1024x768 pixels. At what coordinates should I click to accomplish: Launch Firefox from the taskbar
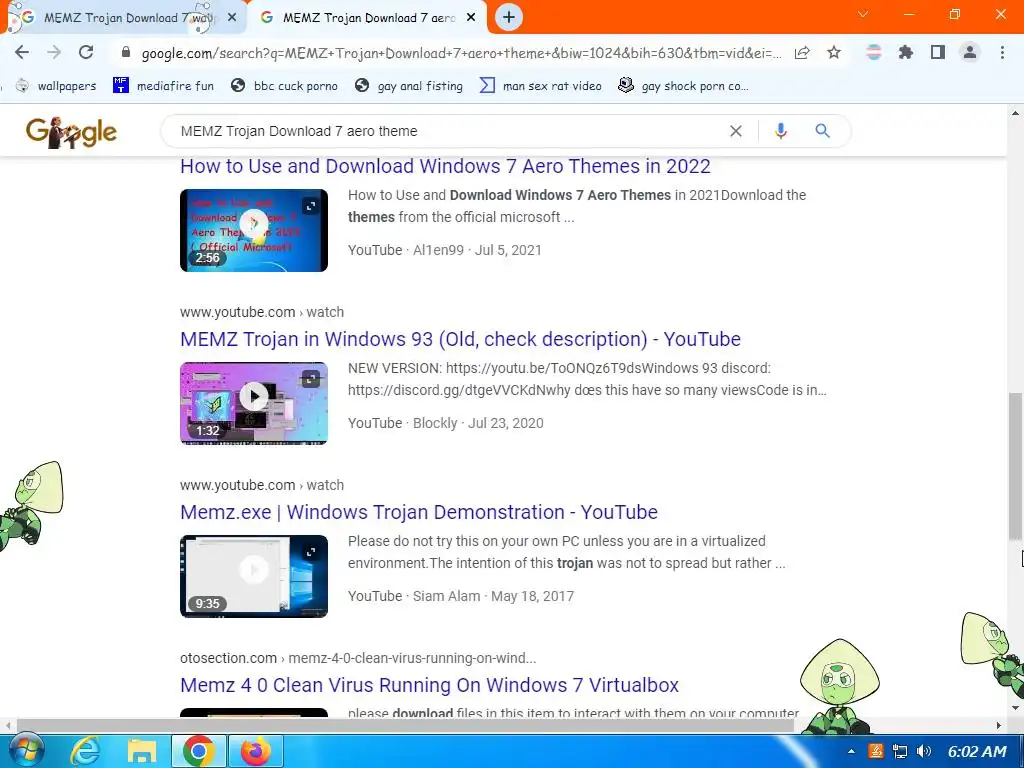(x=255, y=752)
